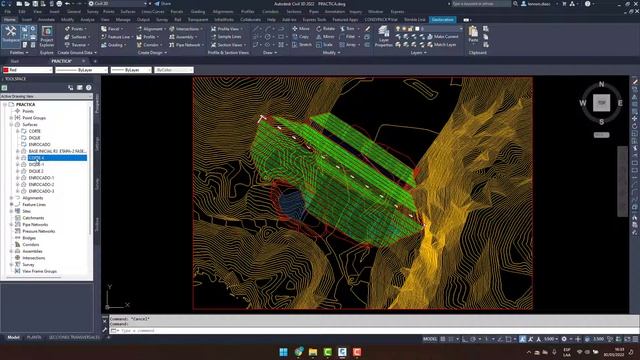This screenshot has height=360, width=640.
Task: Click the Sample Lines tool
Action: tap(226, 37)
